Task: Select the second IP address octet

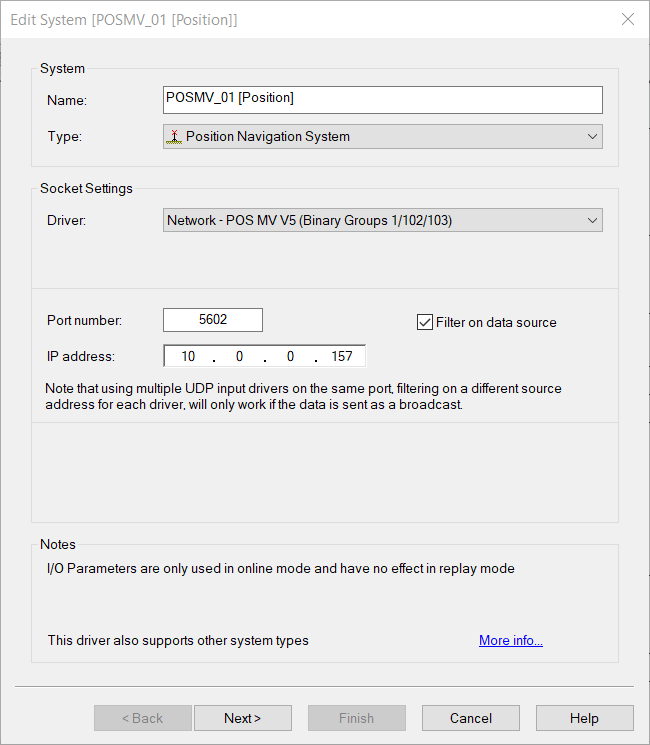Action: coord(239,356)
